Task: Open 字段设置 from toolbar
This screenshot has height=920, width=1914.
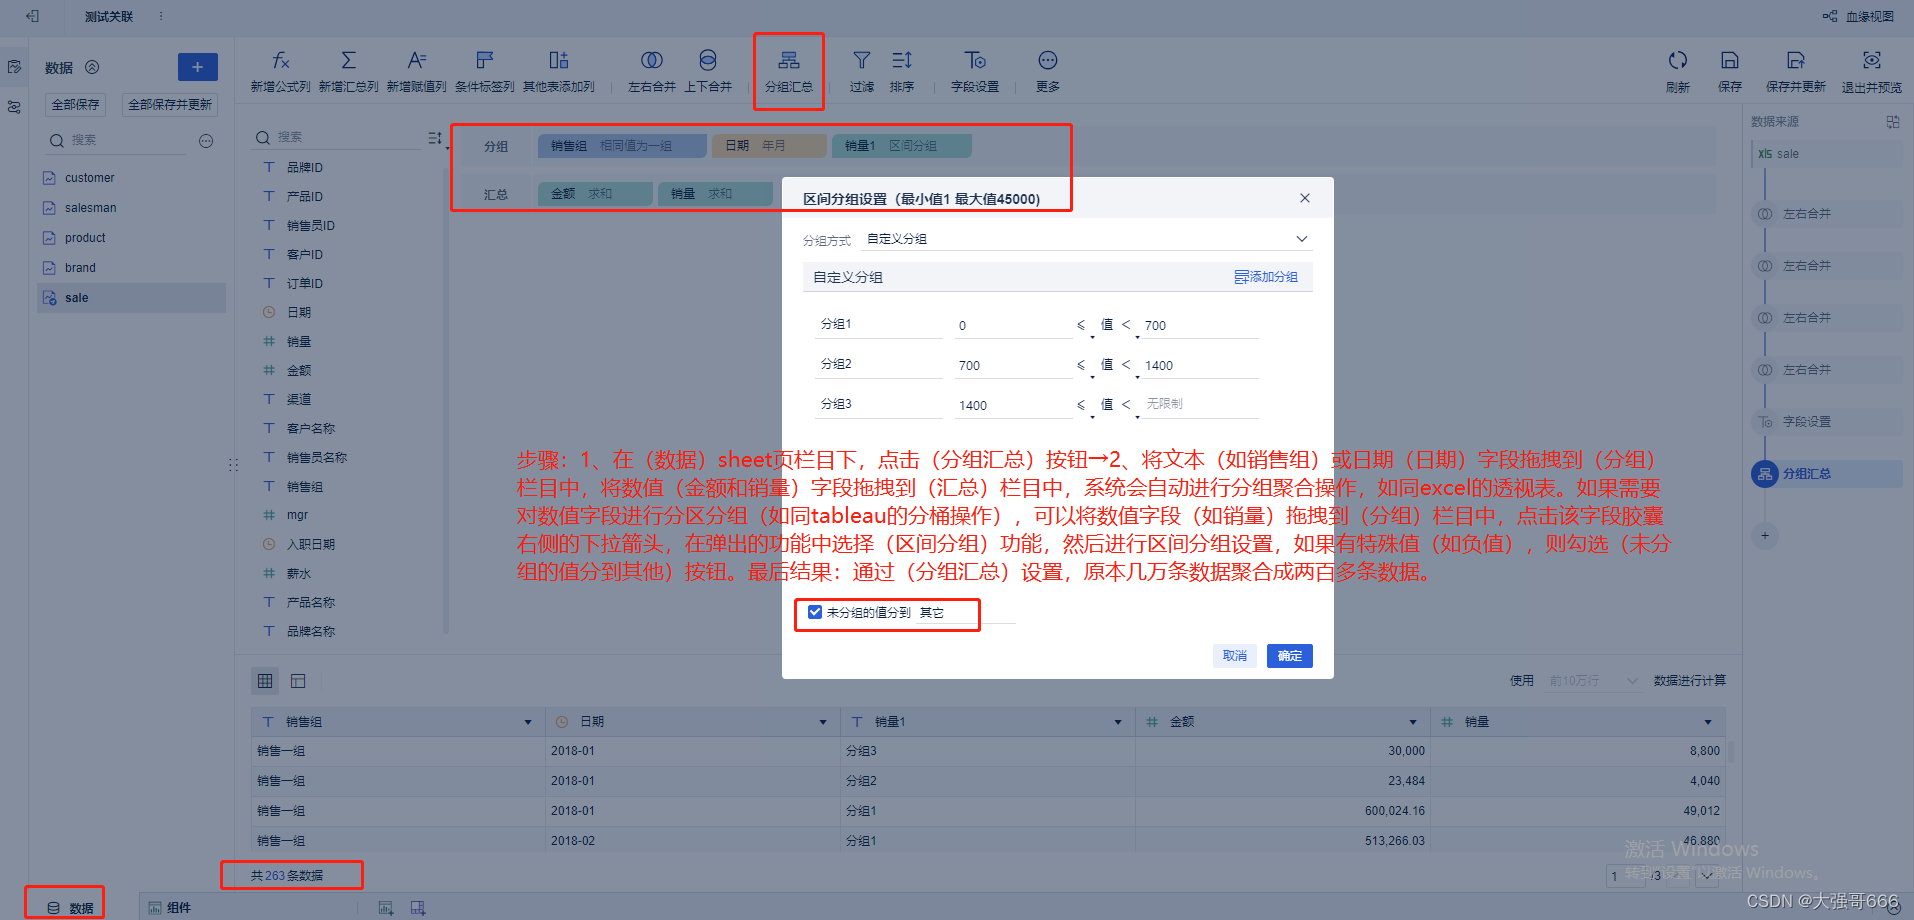Action: (x=975, y=71)
